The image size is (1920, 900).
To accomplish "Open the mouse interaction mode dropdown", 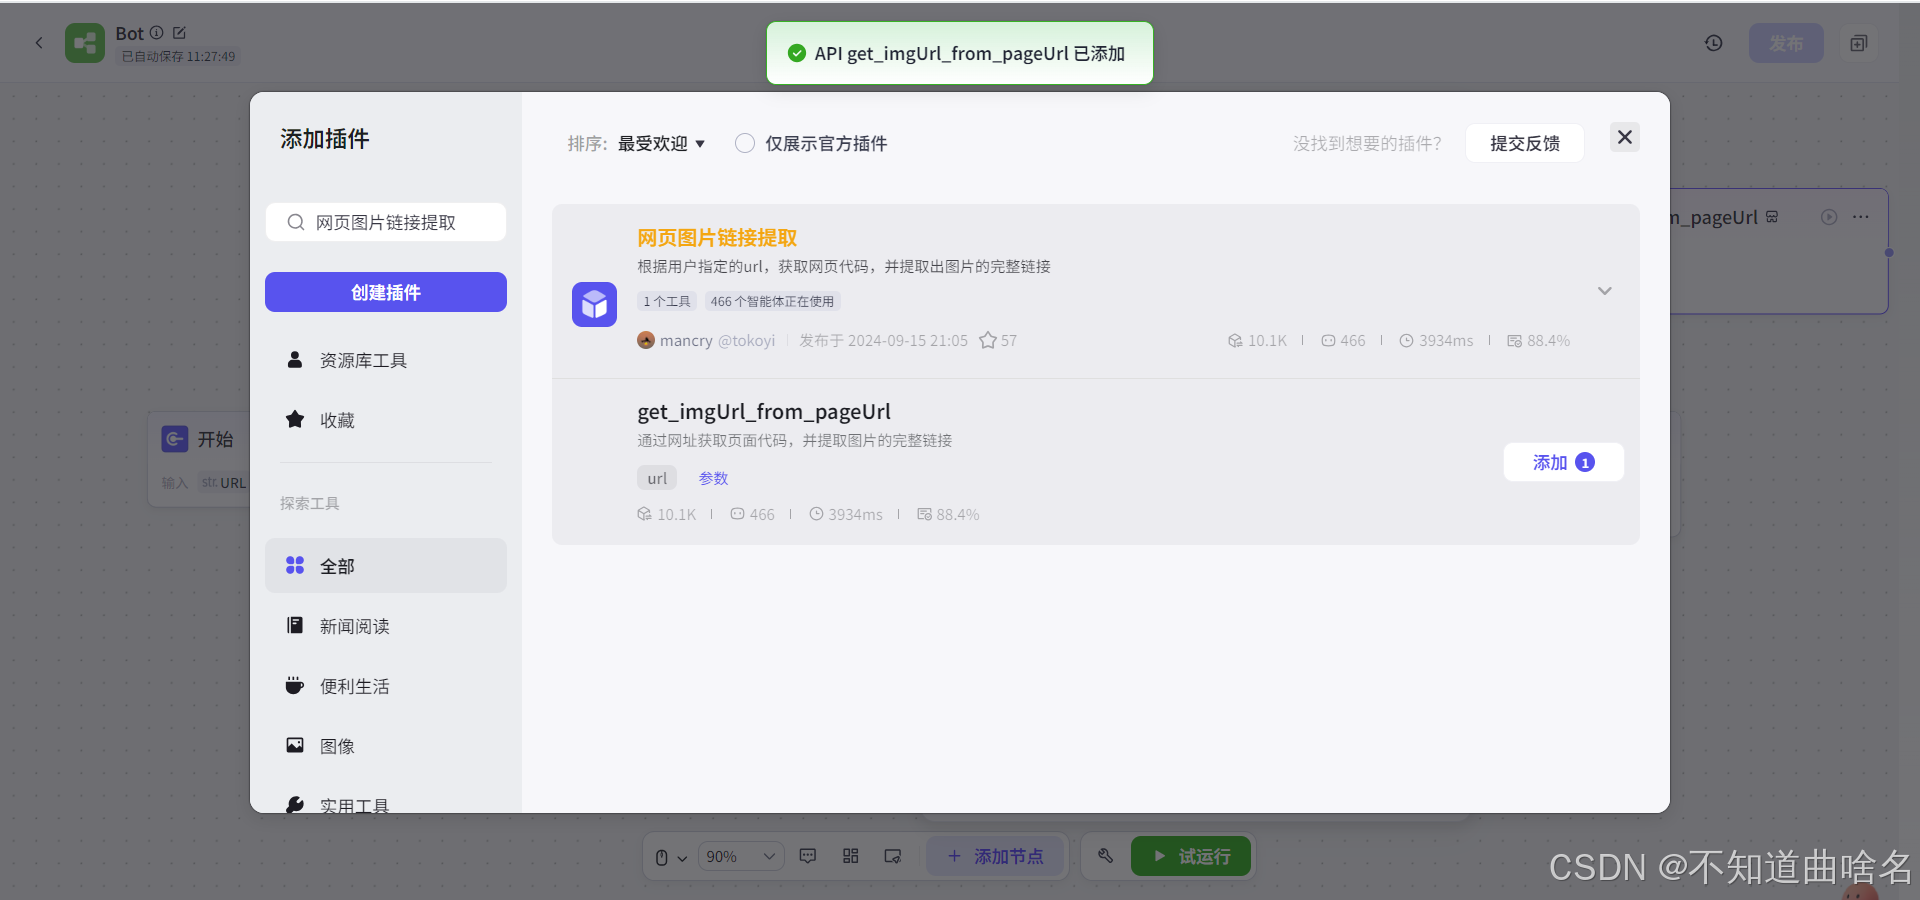I will [x=671, y=857].
